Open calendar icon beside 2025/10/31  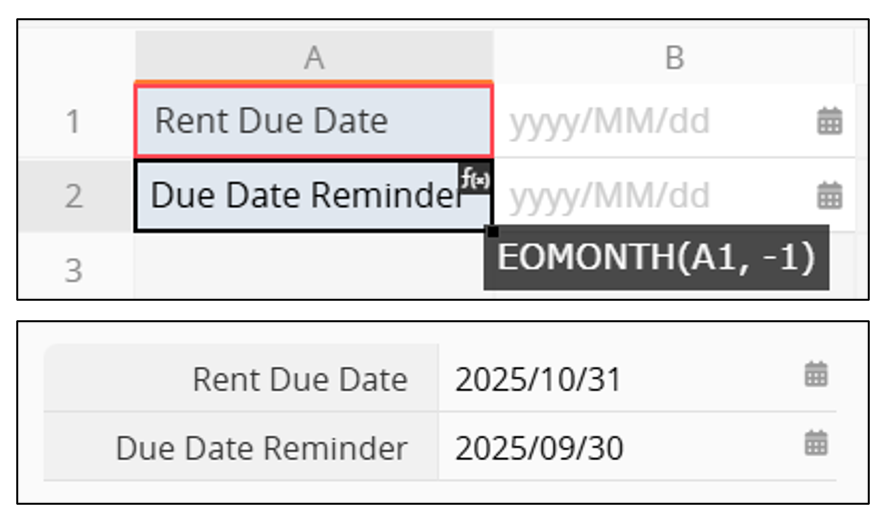816,375
